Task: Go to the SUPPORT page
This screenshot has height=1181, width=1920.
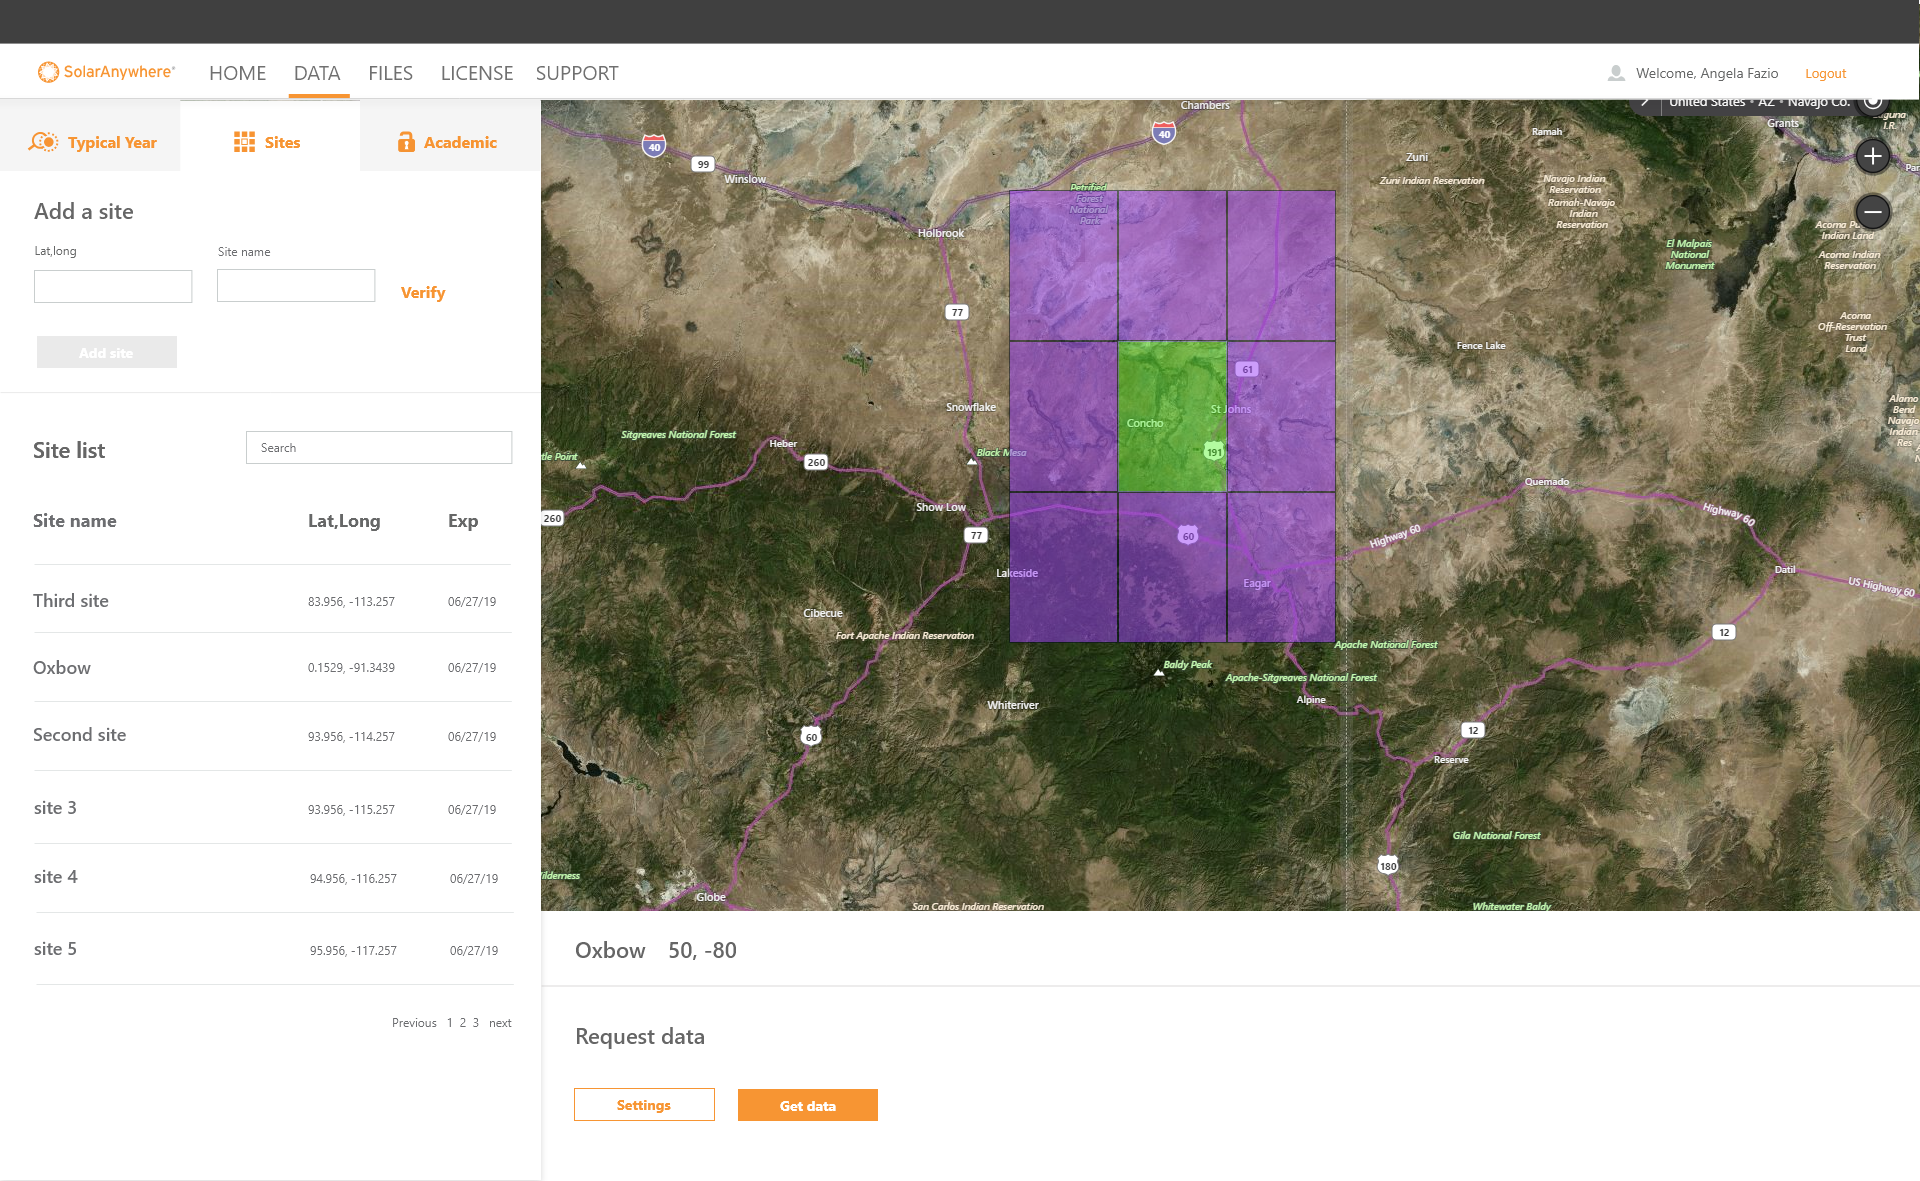Action: coord(577,73)
